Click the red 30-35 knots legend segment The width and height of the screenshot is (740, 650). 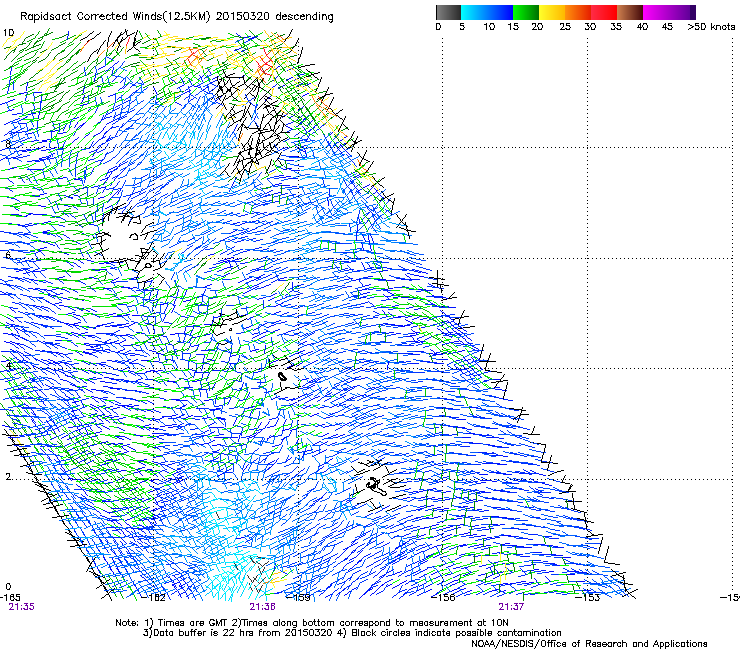604,12
